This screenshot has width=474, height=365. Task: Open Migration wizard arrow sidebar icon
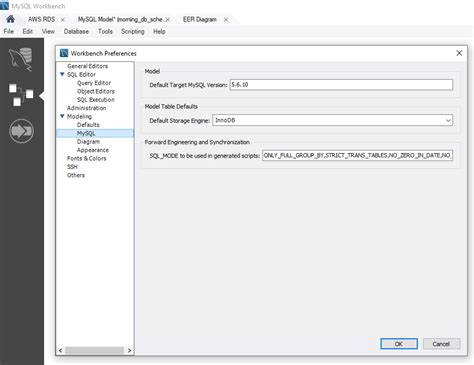tap(21, 131)
